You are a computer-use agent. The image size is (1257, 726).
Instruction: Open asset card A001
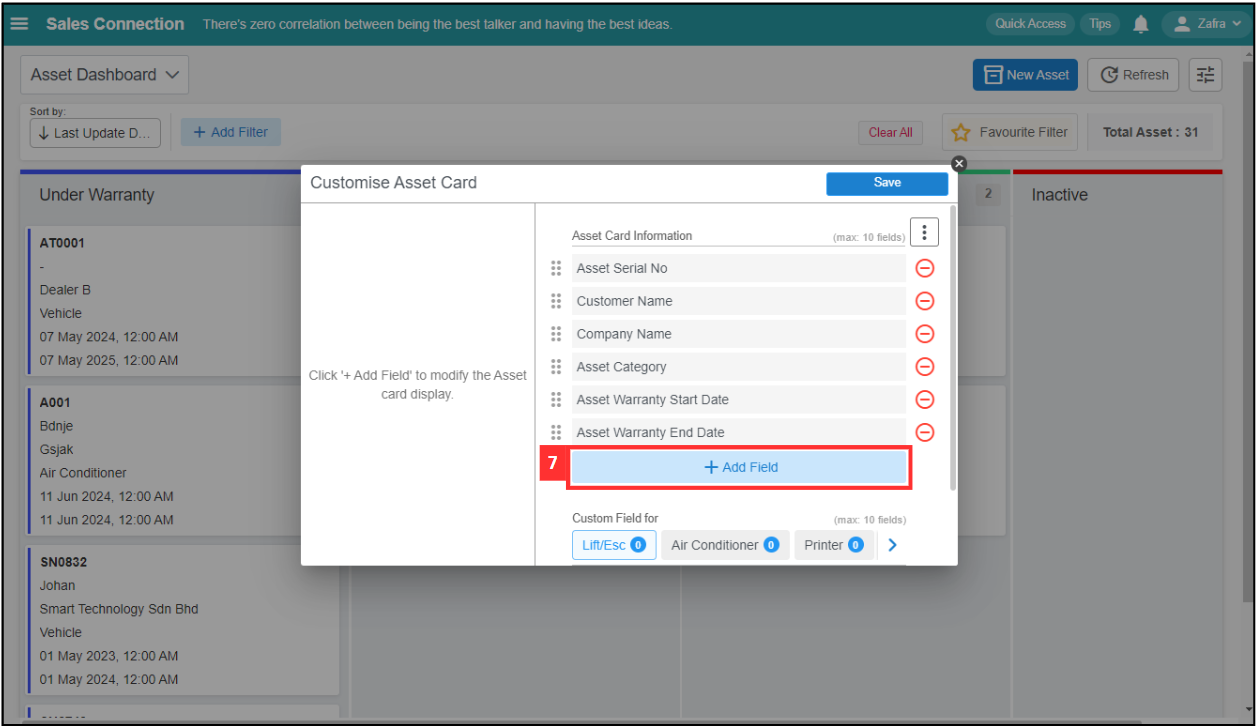click(x=183, y=461)
